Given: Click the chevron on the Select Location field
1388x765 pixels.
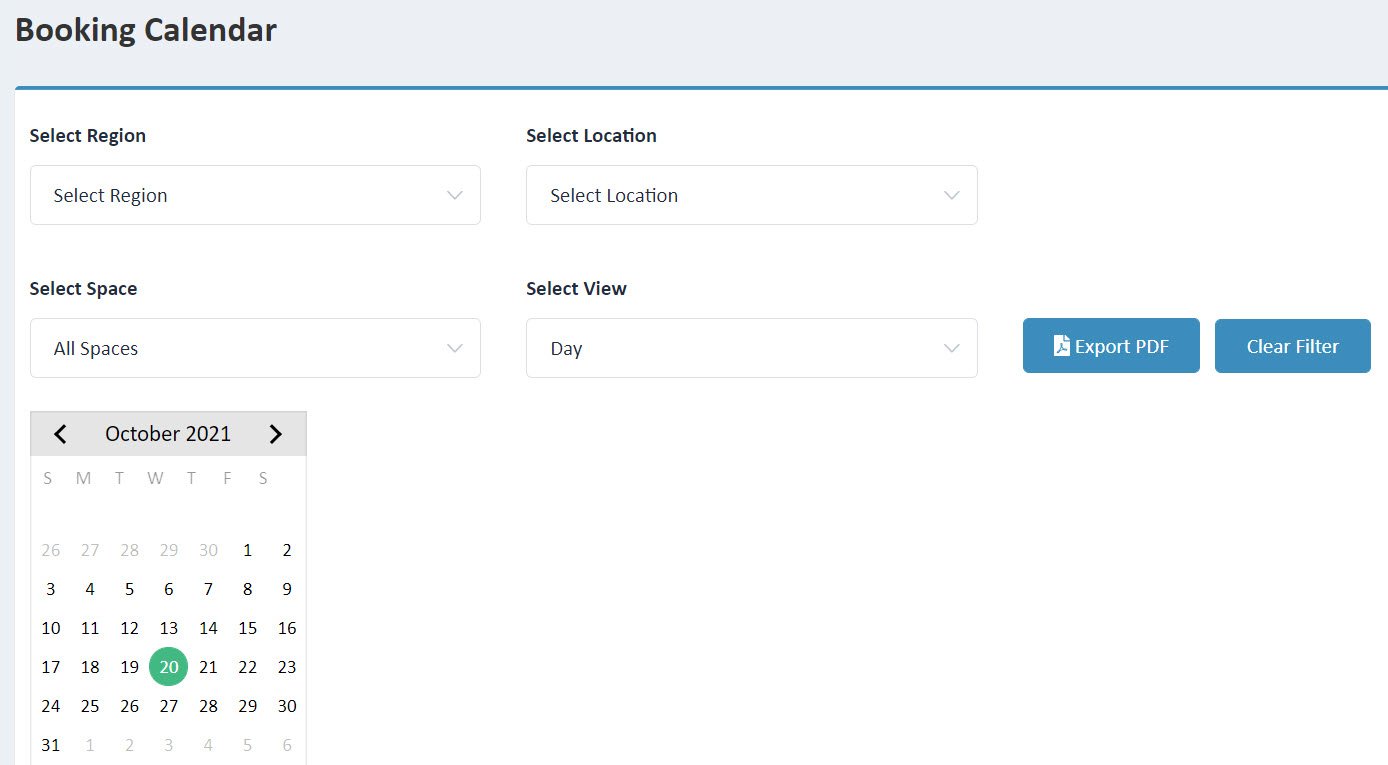Looking at the screenshot, I should tap(951, 195).
